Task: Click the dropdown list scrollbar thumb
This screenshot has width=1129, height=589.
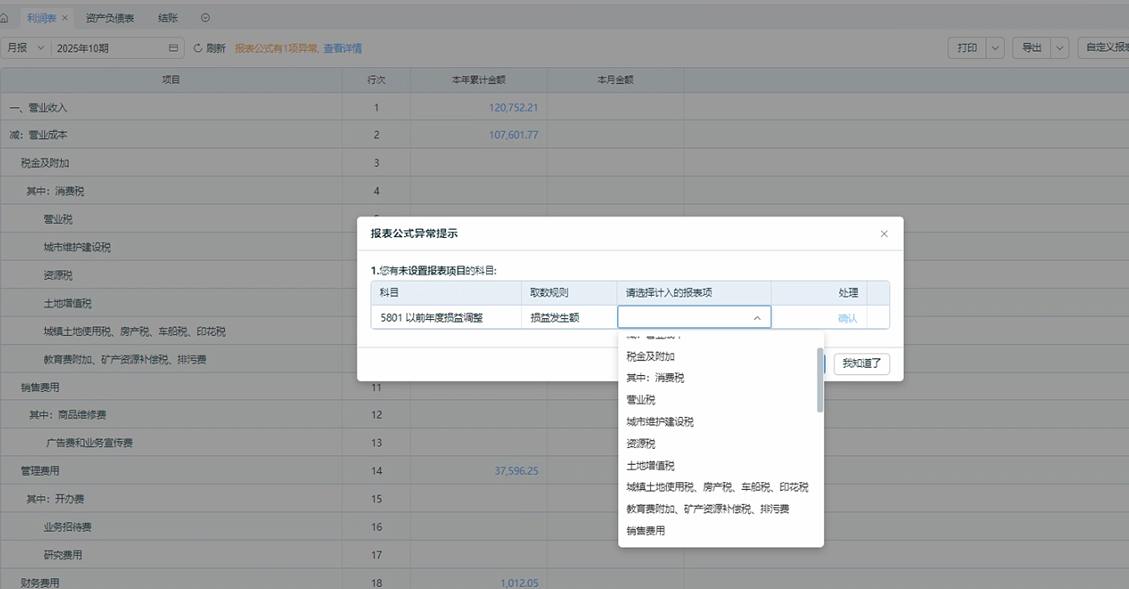Action: (820, 380)
